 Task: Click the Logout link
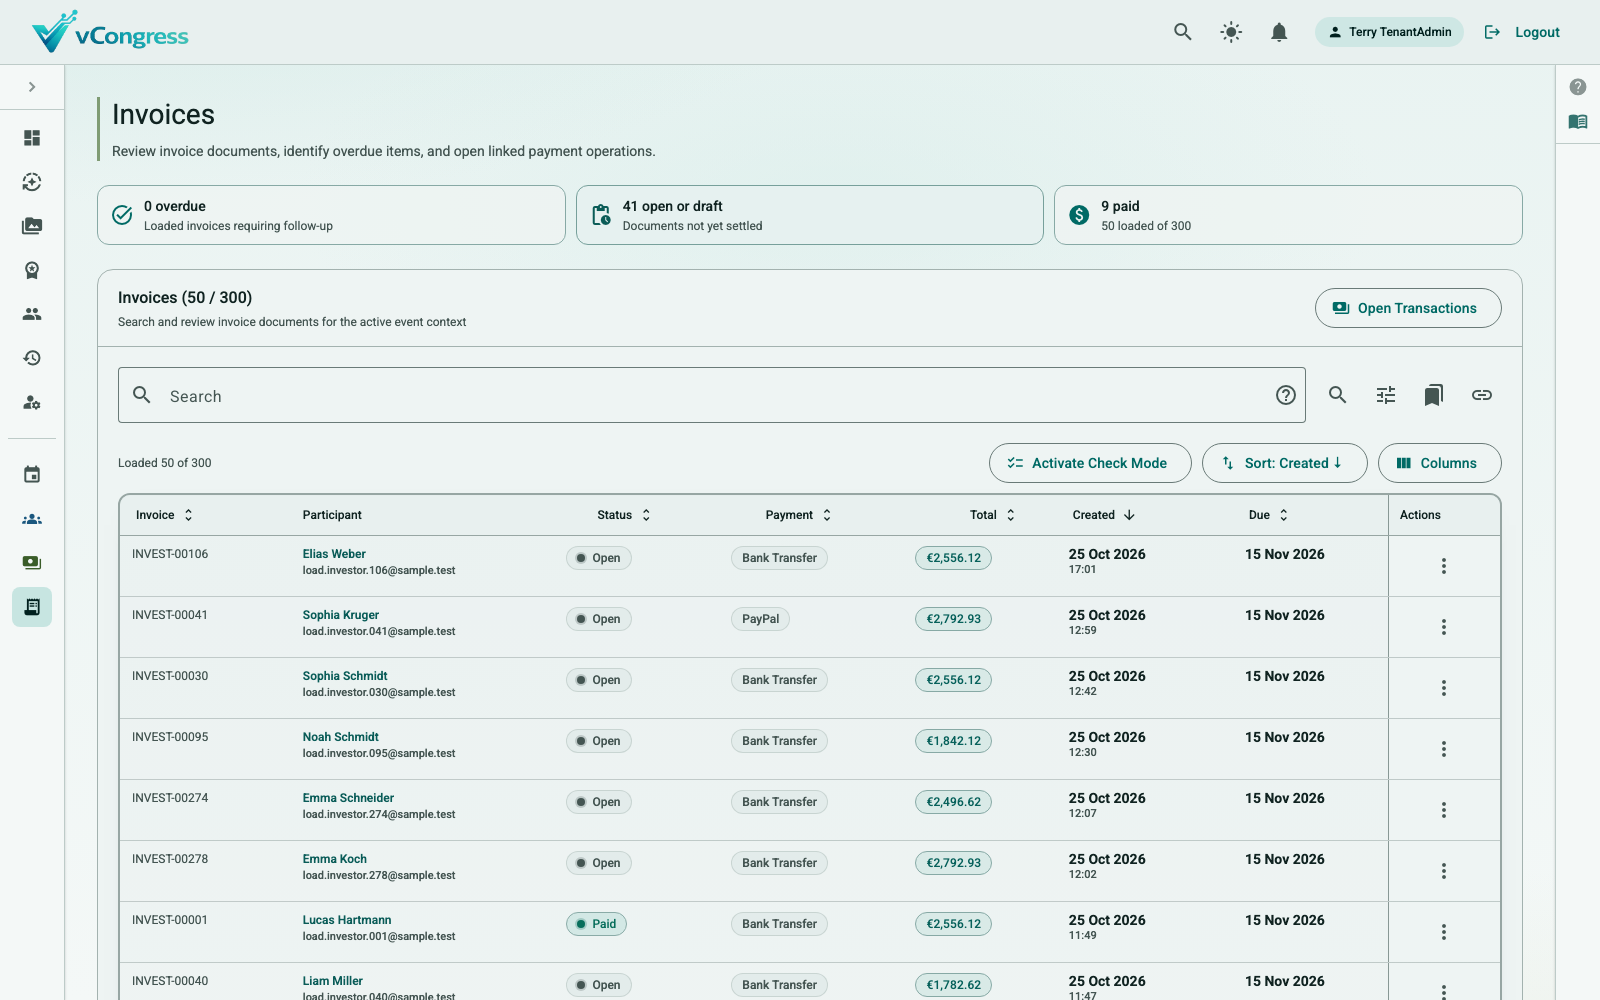click(1522, 32)
